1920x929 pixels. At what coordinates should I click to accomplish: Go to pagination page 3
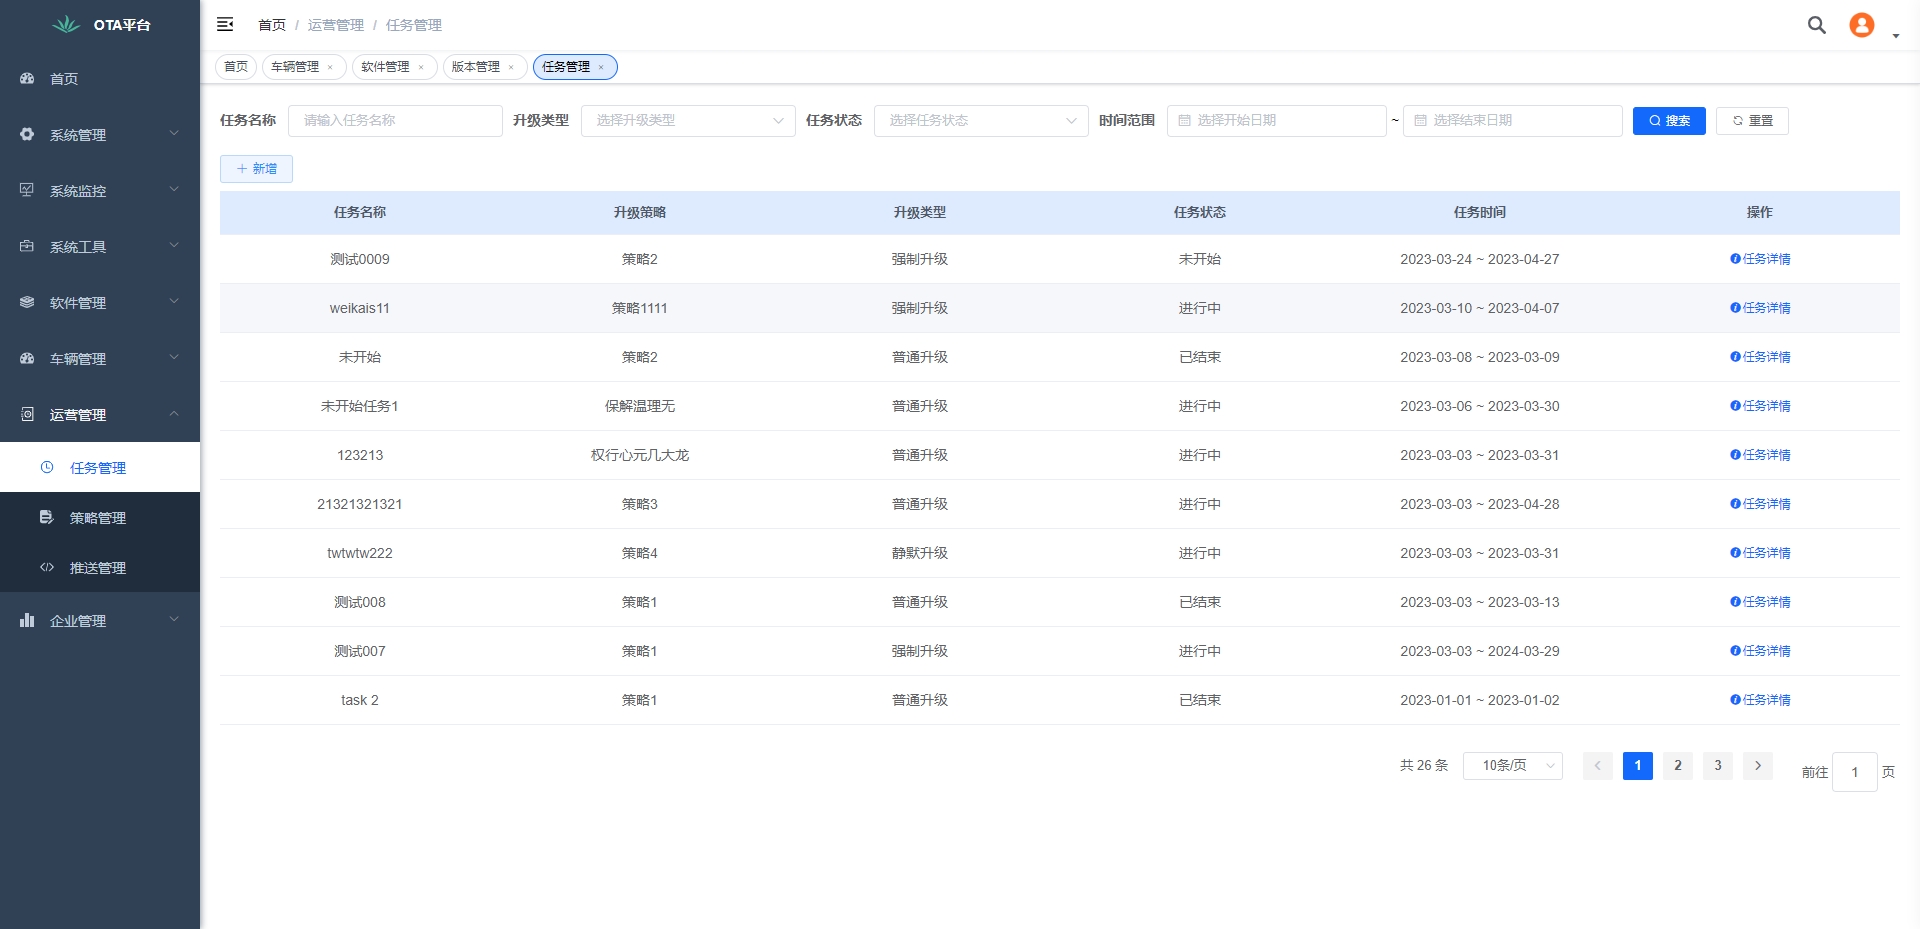tap(1718, 766)
